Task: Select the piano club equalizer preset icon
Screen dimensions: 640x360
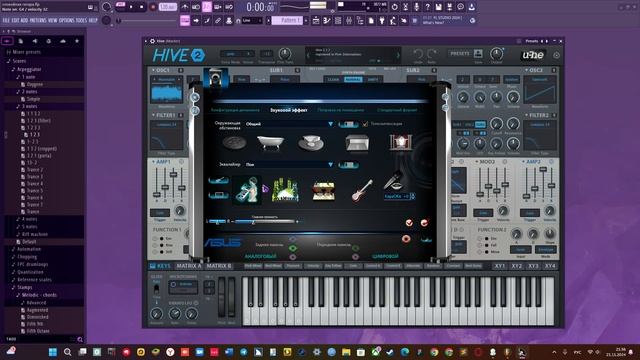Action: tap(323, 191)
